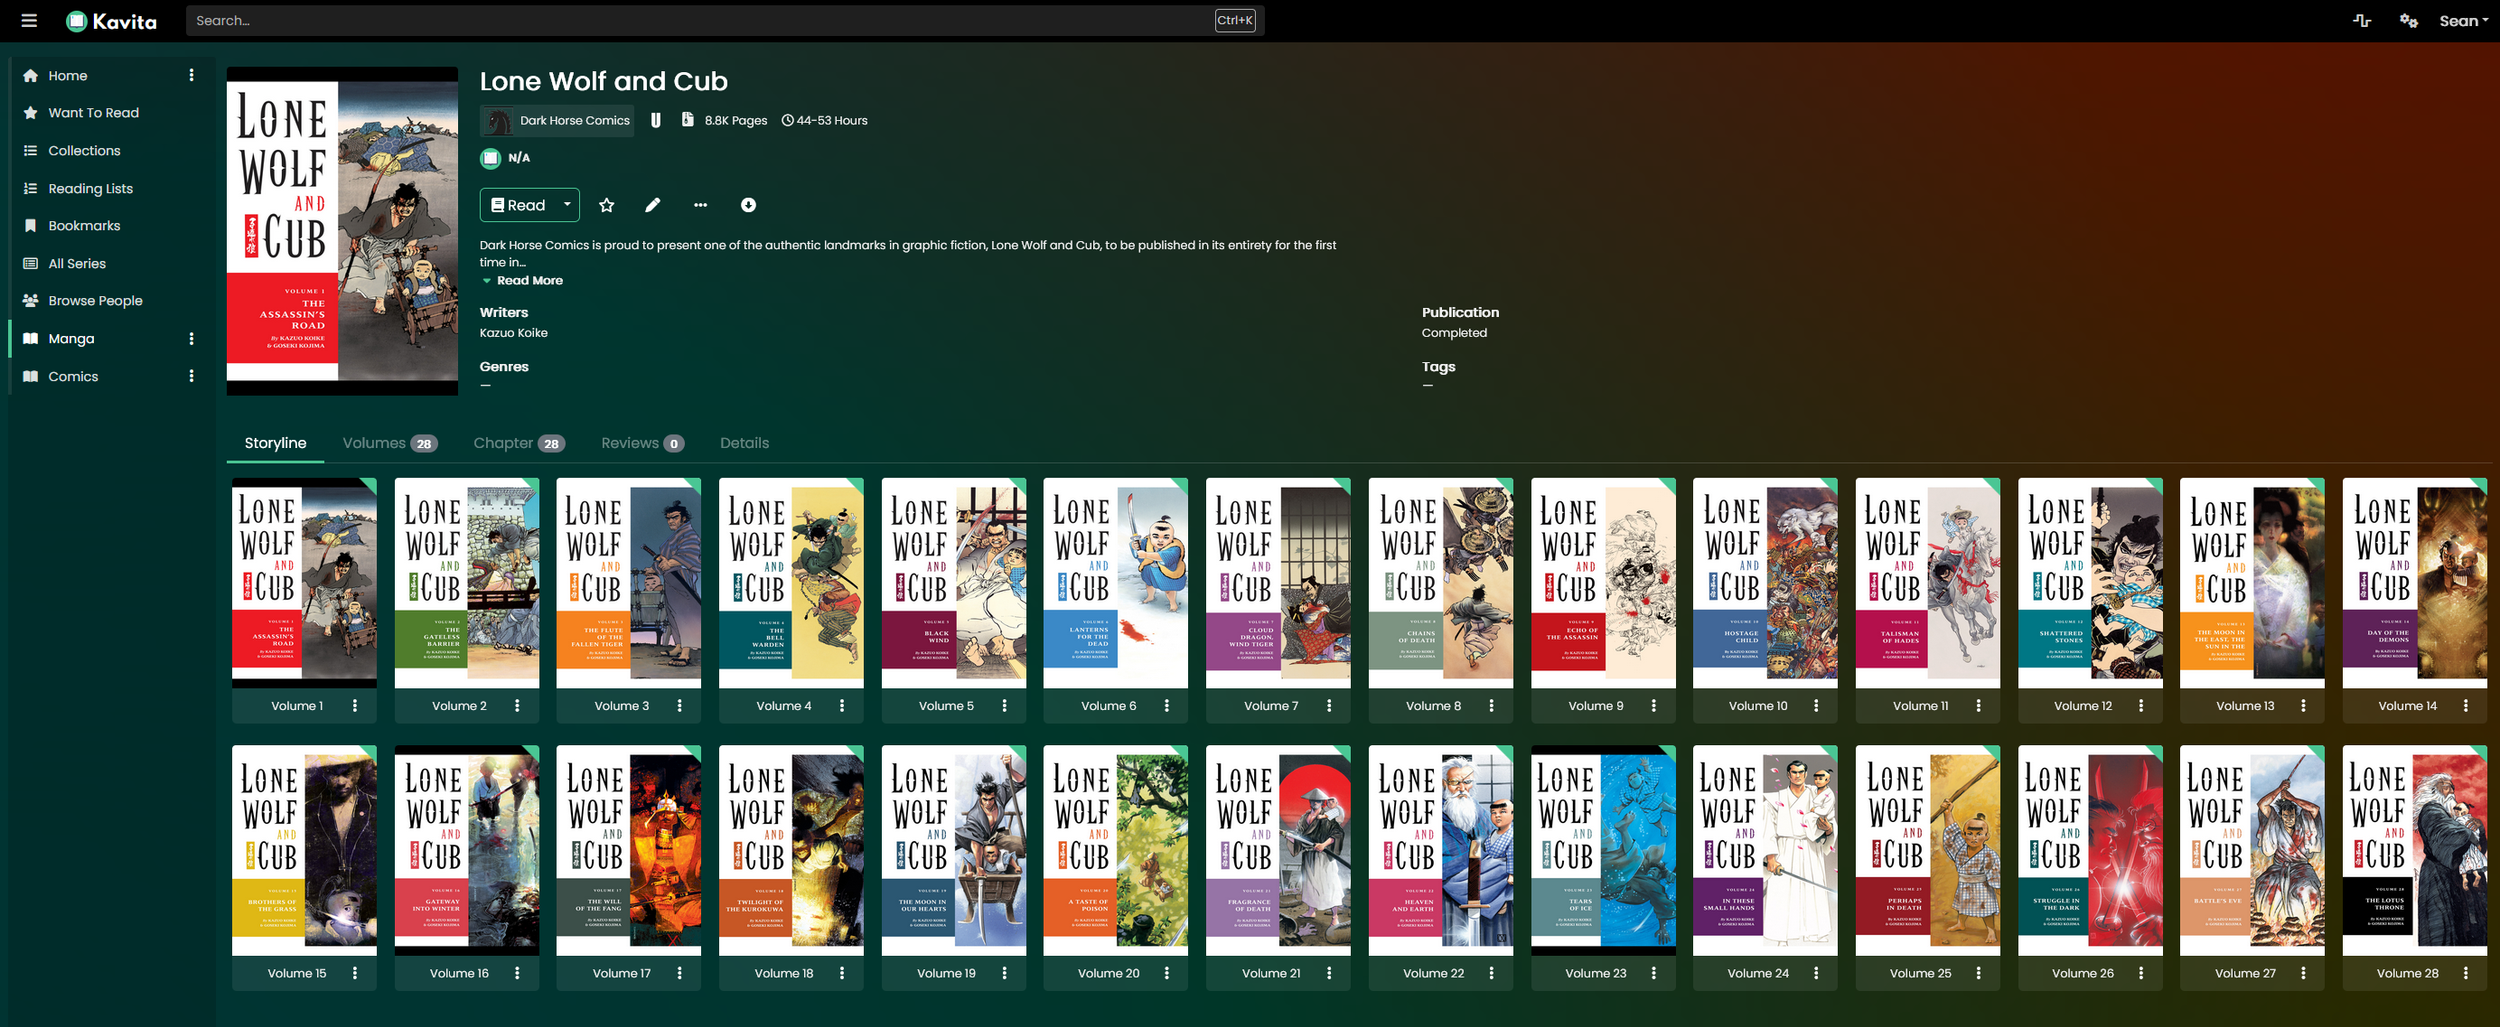
Task: Open Volume 13 three-dot menu
Action: tap(2303, 706)
